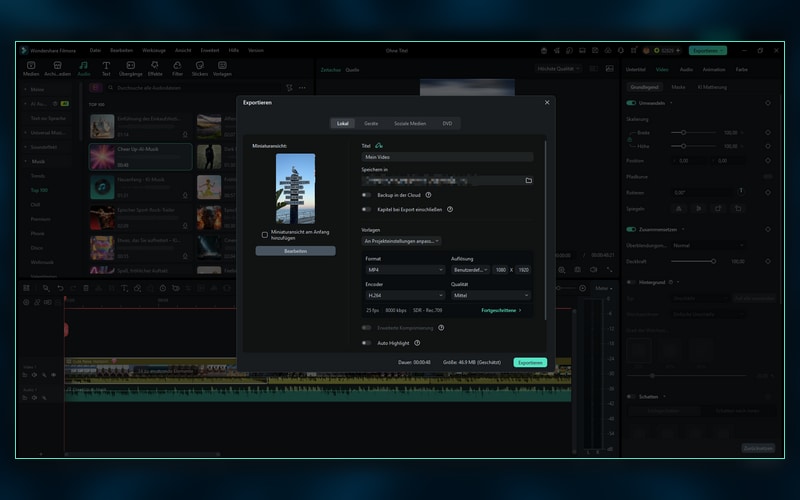This screenshot has height=500, width=800.
Task: Open the Vorlagen preset dropdown in export
Action: [402, 241]
